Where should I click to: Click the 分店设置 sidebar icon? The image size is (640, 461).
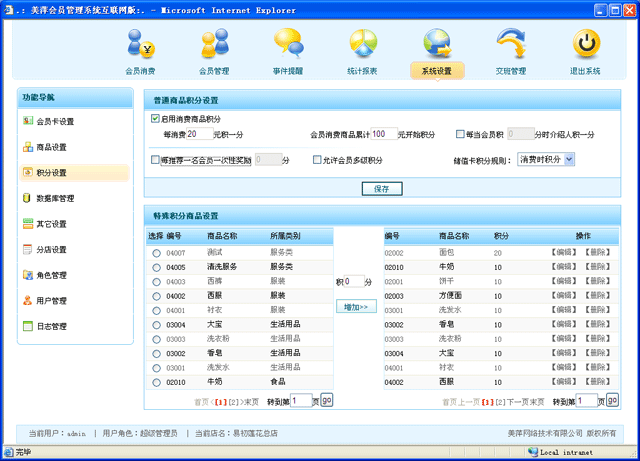coord(27,249)
